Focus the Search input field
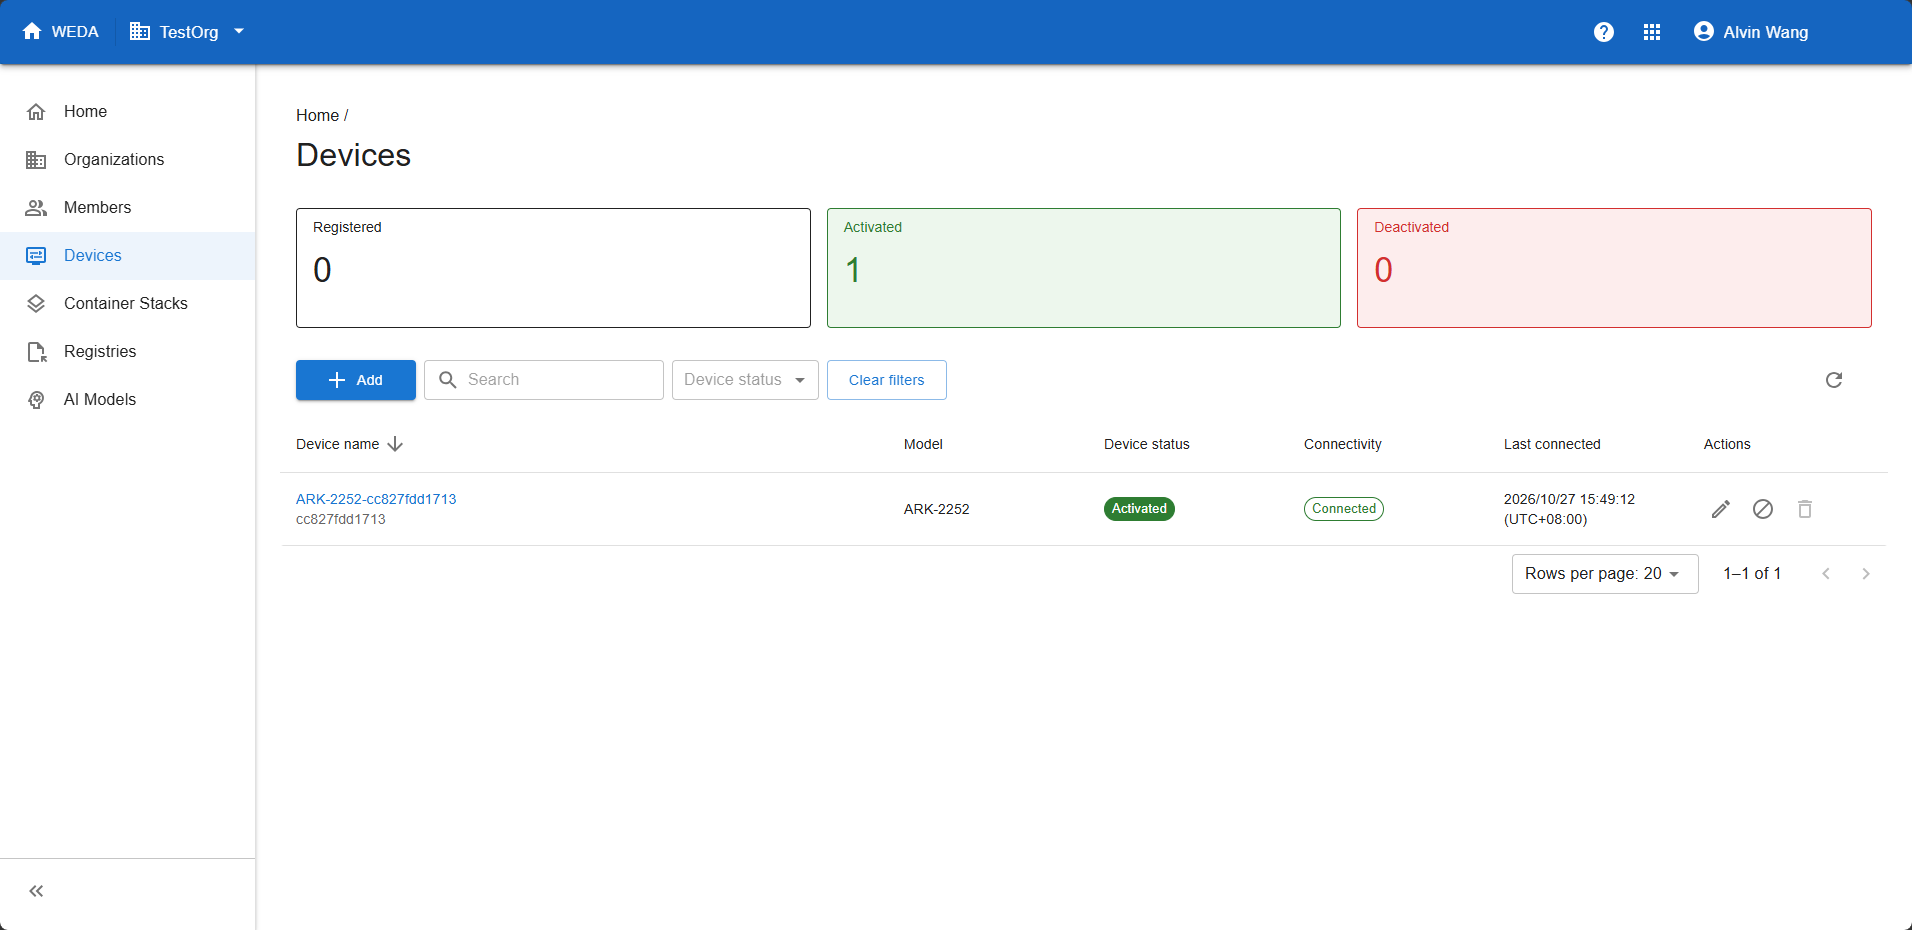 click(x=544, y=380)
